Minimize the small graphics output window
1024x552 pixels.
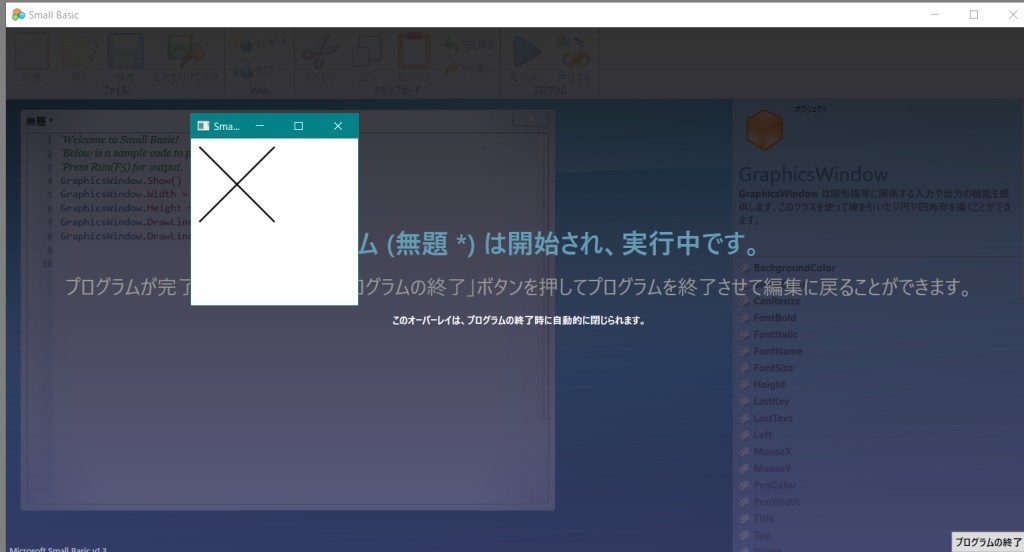[260, 126]
